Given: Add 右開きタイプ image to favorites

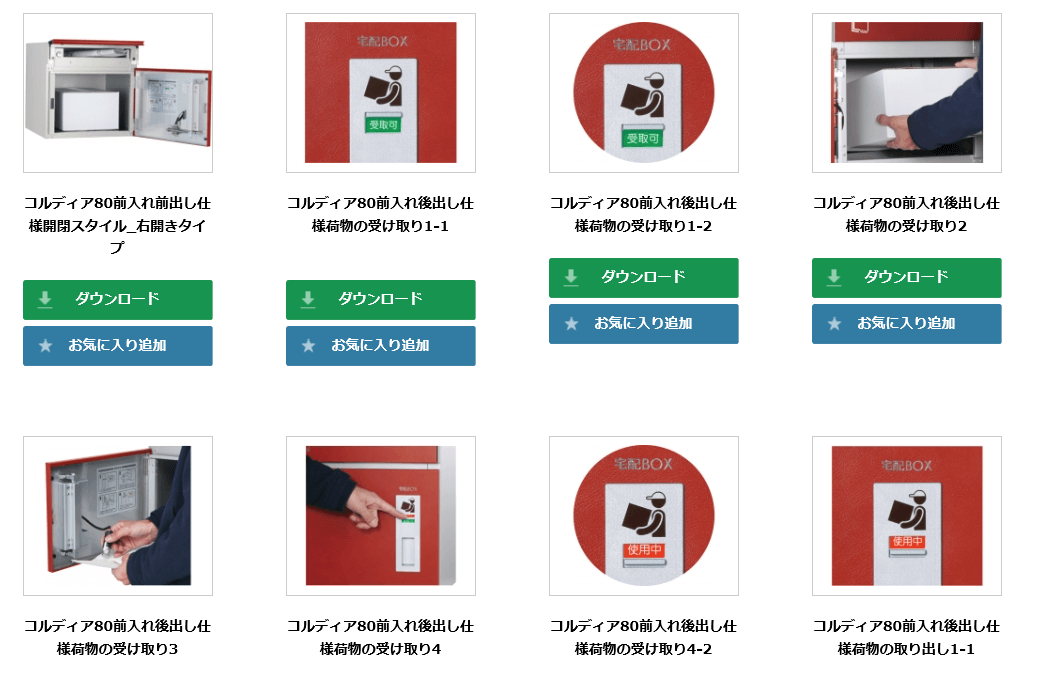Looking at the screenshot, I should click(x=117, y=346).
